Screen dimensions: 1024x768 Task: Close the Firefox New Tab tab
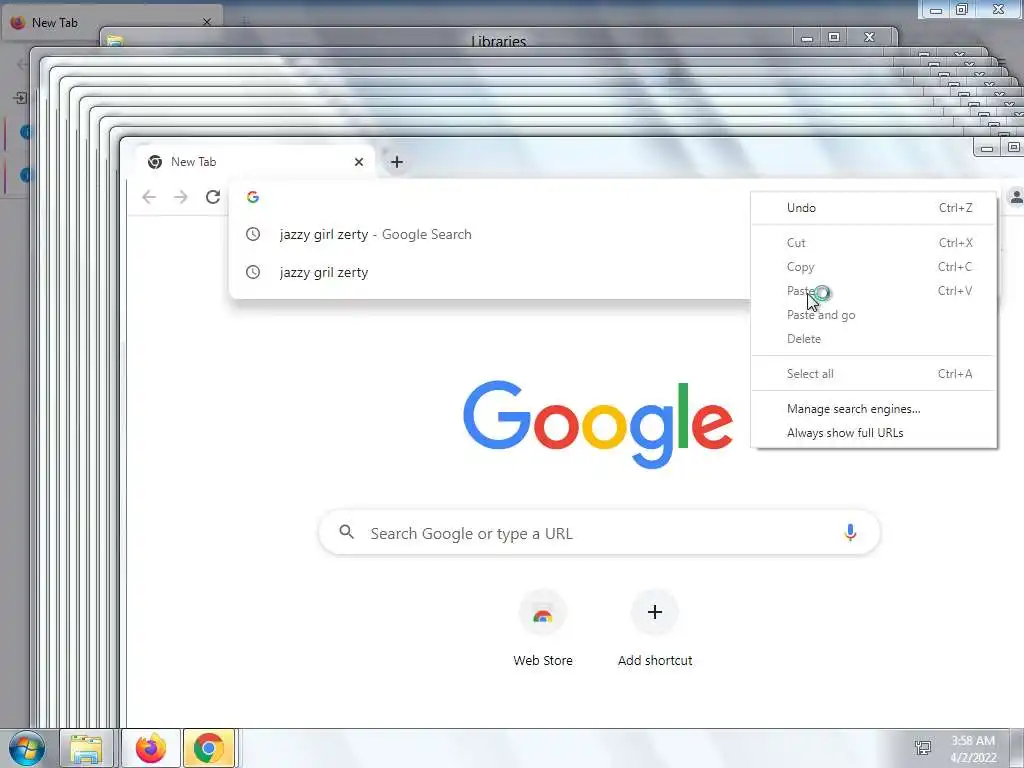tap(206, 22)
